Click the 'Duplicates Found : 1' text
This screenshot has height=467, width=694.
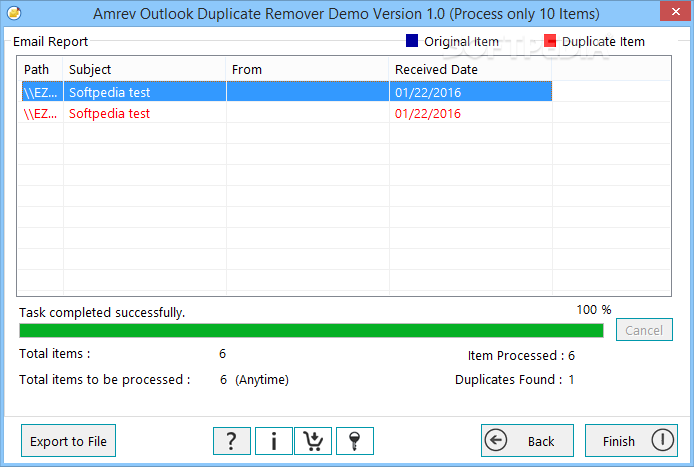coord(514,379)
